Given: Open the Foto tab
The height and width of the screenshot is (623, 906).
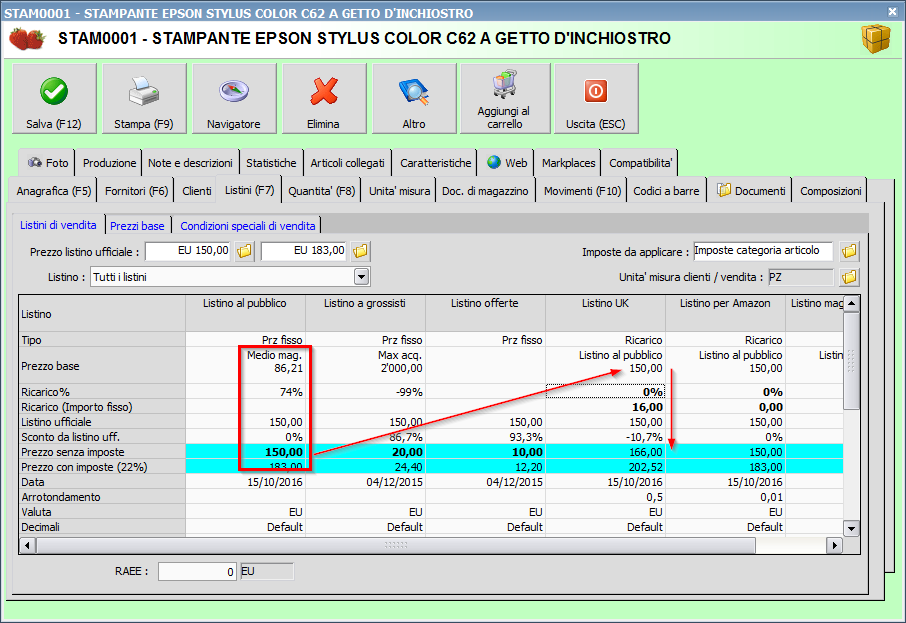Looking at the screenshot, I should click(x=47, y=163).
